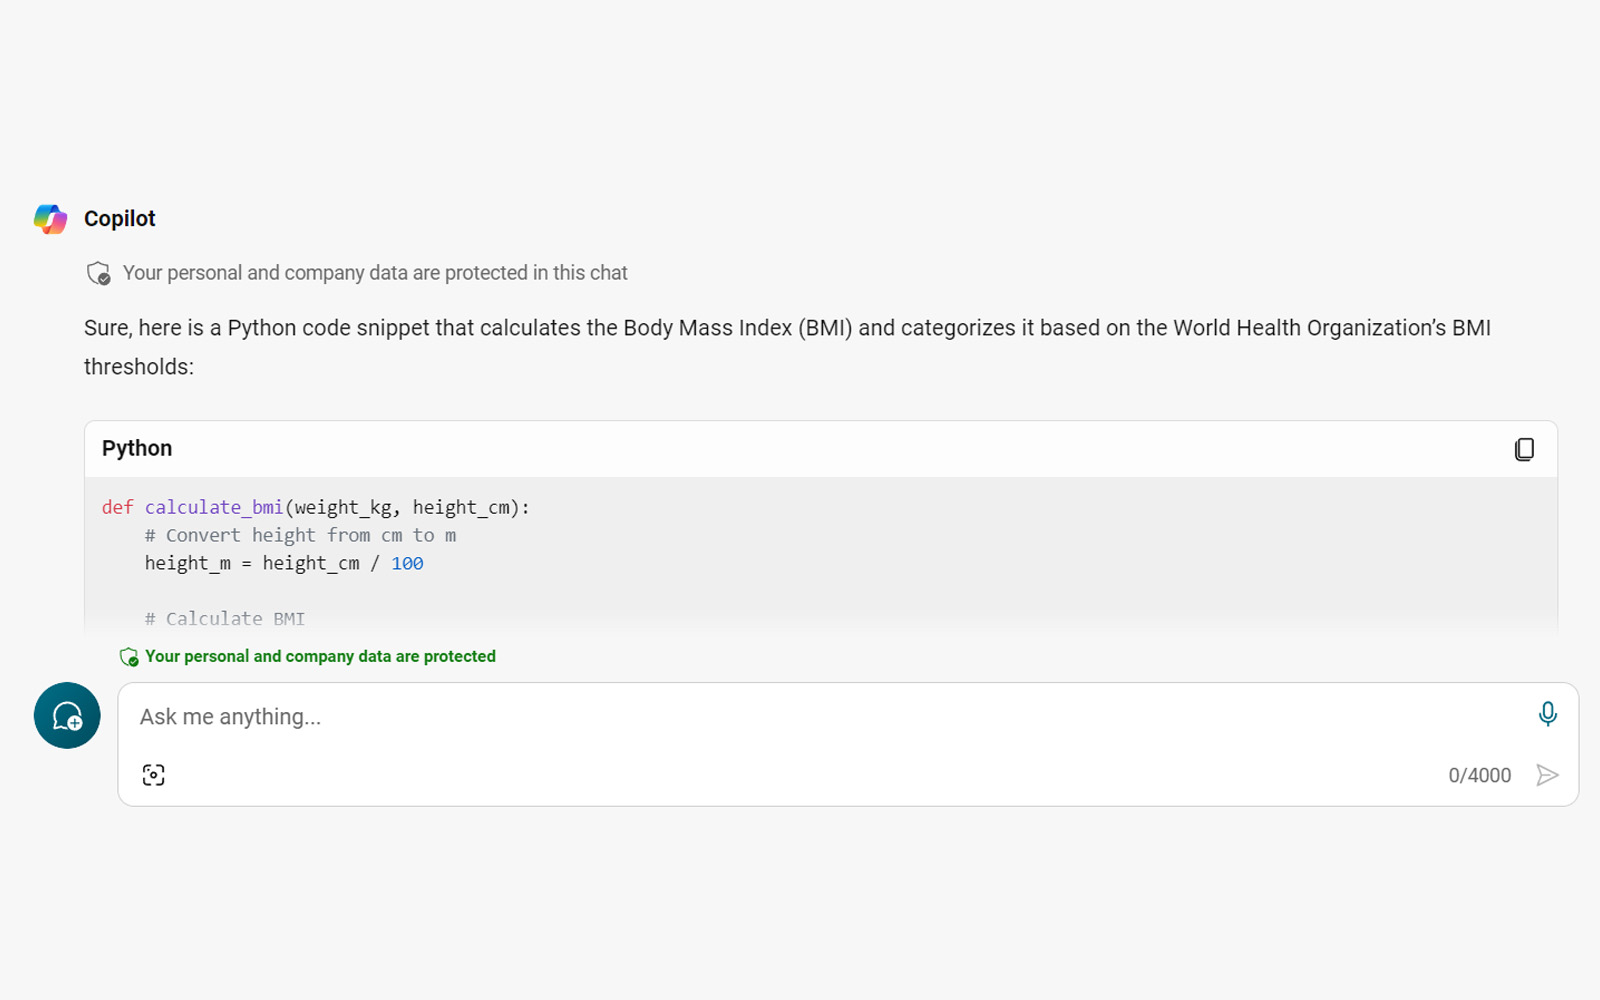Click the microphone icon for voice input
The image size is (1600, 1000).
click(x=1547, y=714)
